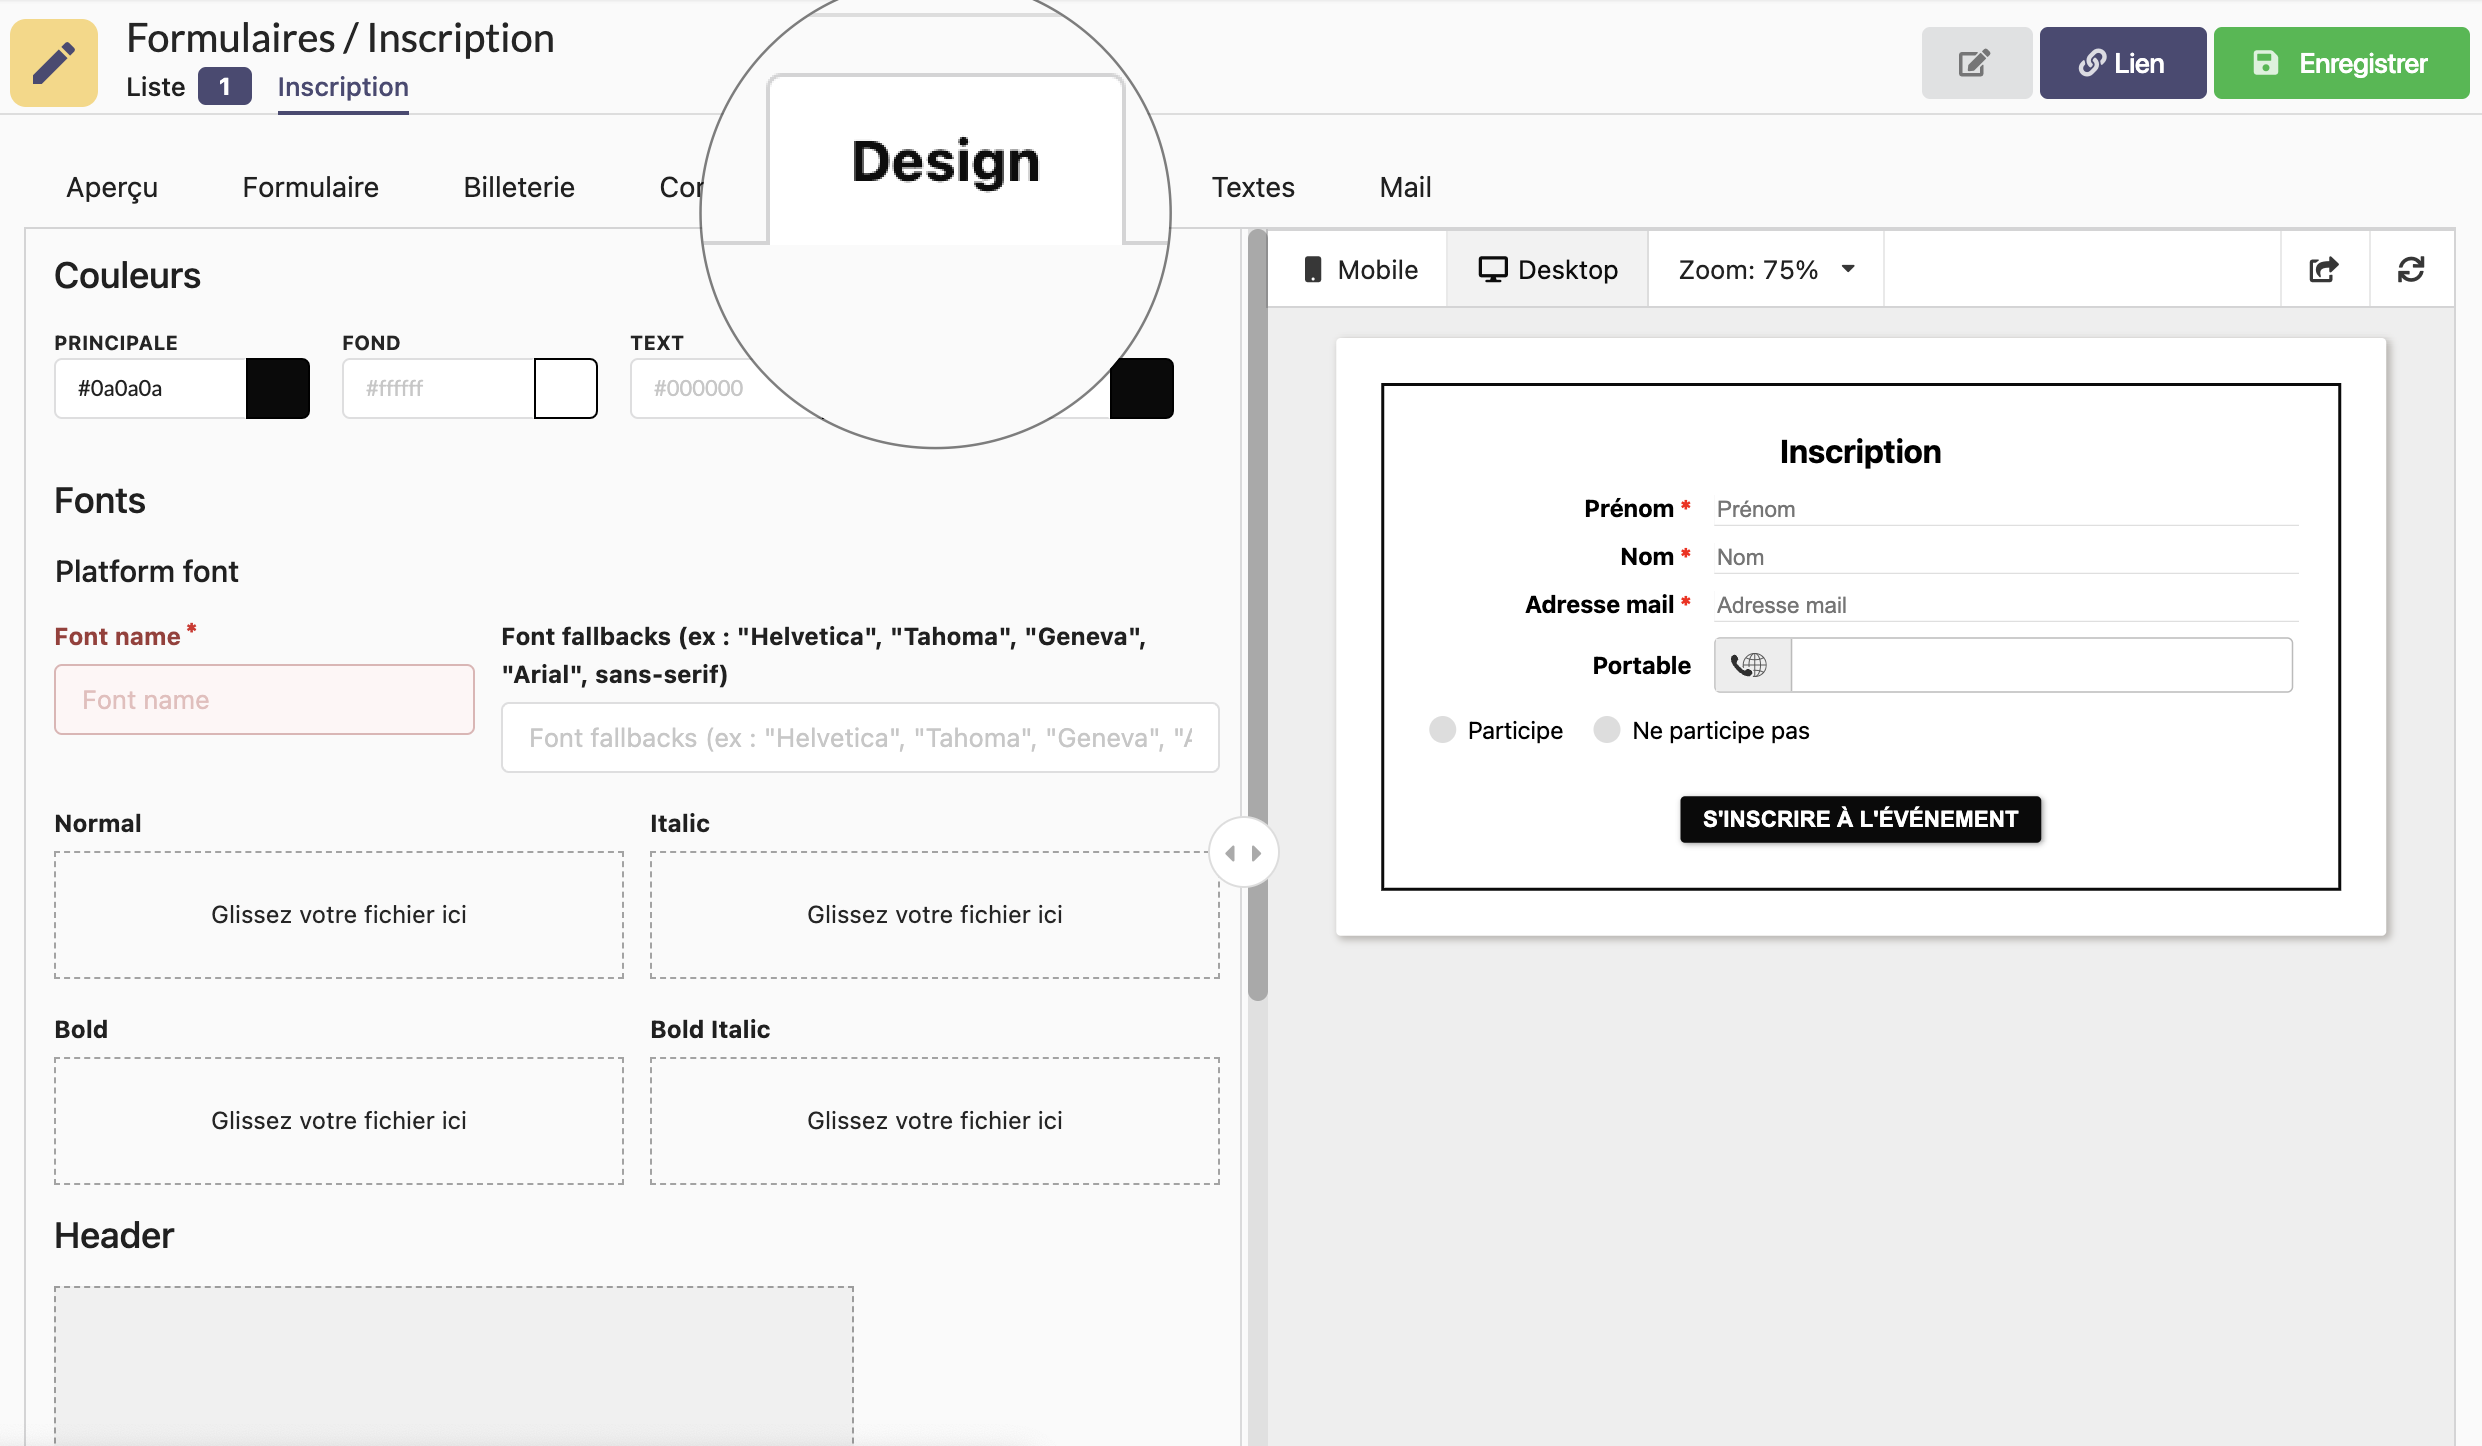The height and width of the screenshot is (1446, 2482).
Task: Open the PRINCIPALE black color swatch
Action: coord(277,388)
